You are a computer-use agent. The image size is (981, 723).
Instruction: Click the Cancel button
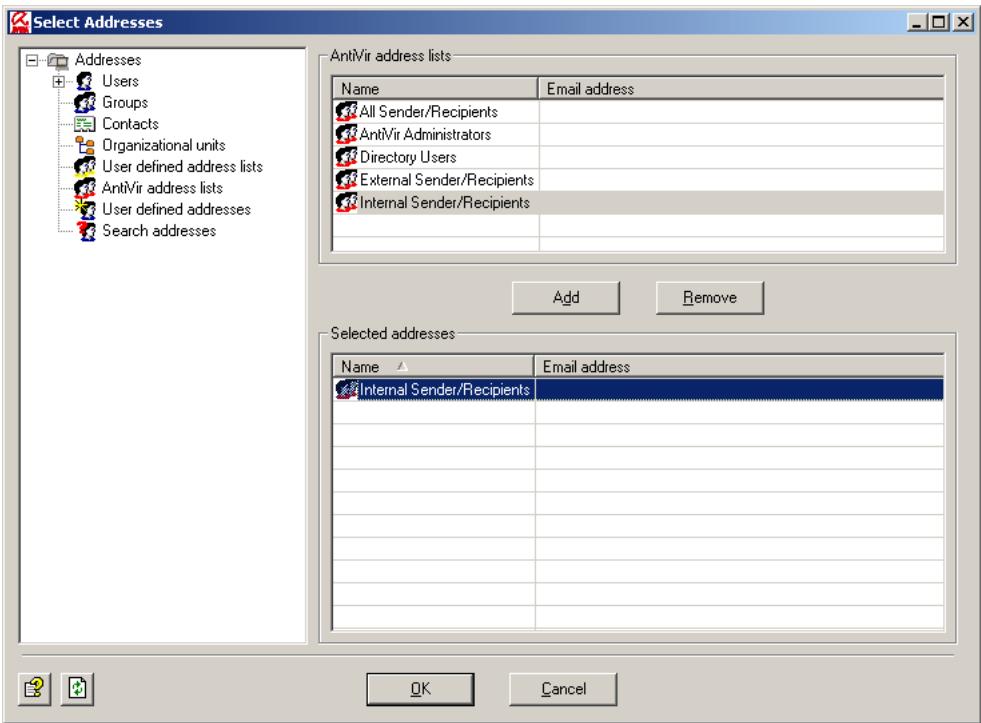point(563,689)
